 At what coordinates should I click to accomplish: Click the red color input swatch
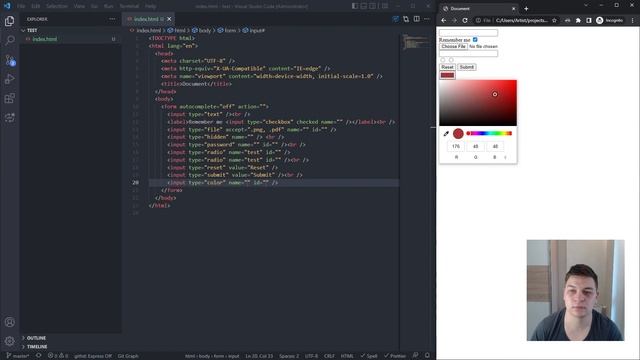[x=447, y=75]
